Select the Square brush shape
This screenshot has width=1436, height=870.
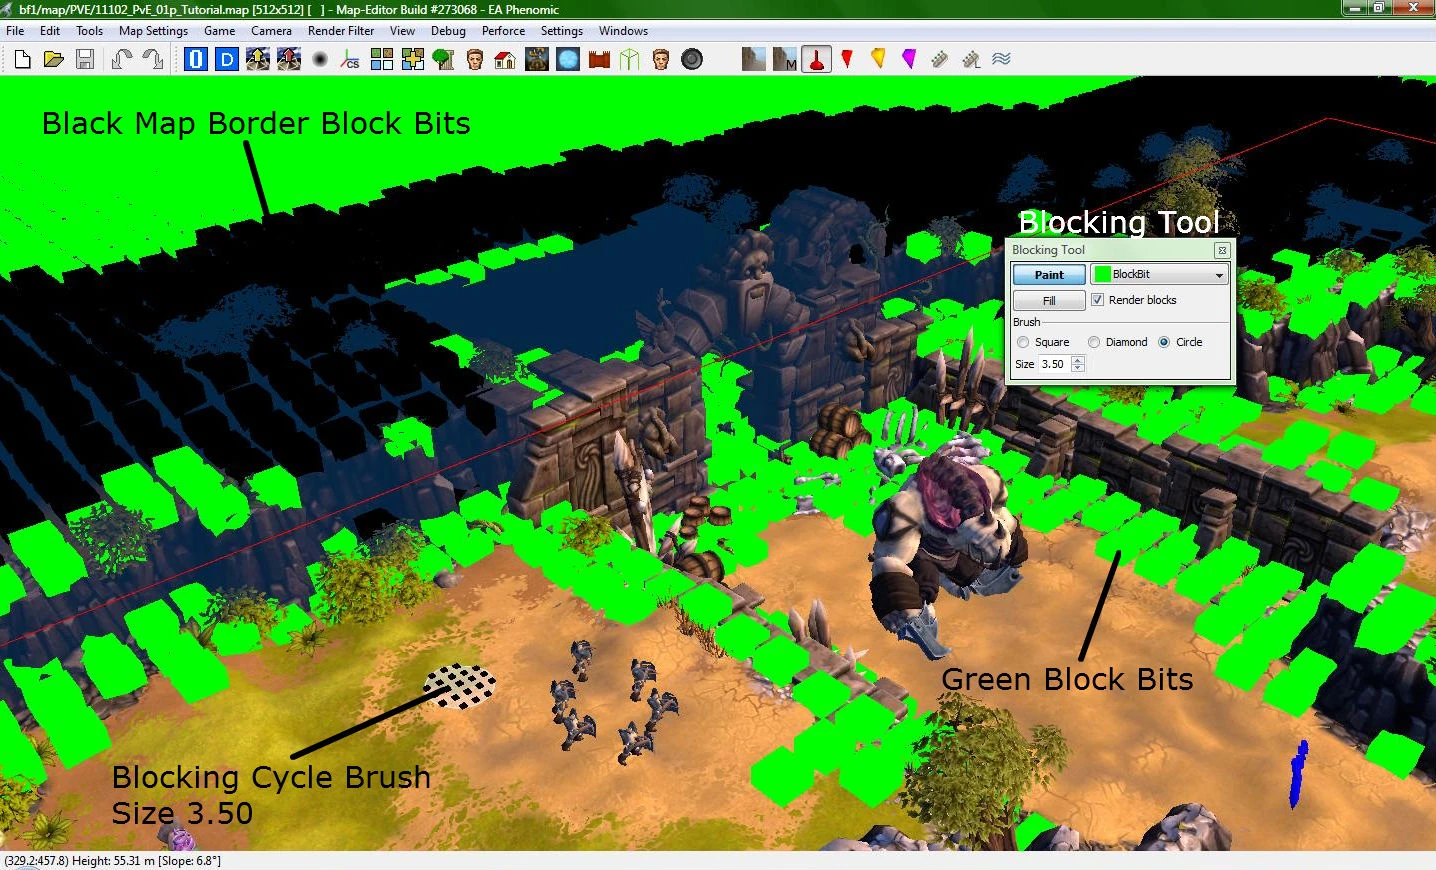click(x=1023, y=342)
